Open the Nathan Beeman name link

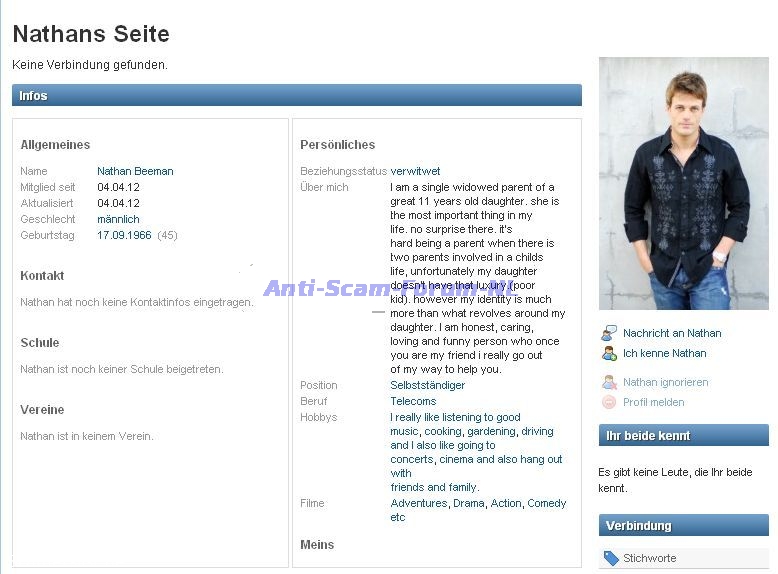135,171
